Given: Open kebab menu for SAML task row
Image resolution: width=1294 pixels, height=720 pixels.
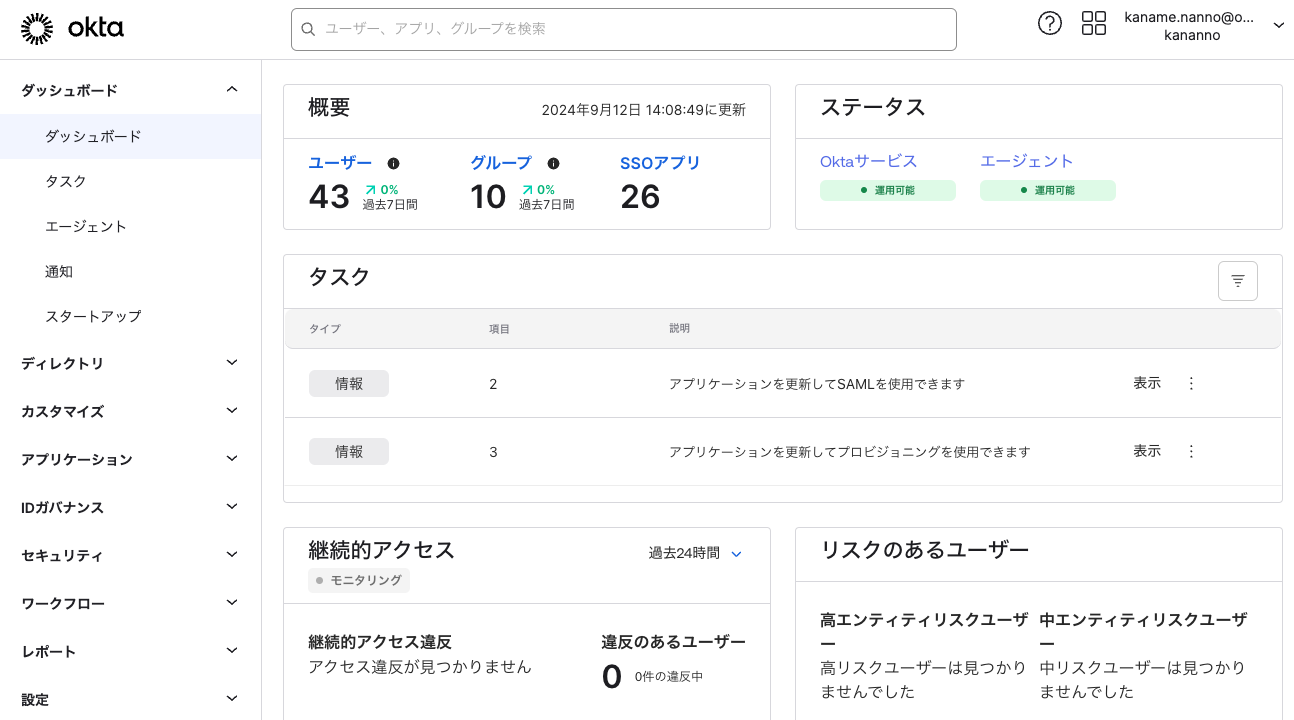Looking at the screenshot, I should coord(1191,383).
